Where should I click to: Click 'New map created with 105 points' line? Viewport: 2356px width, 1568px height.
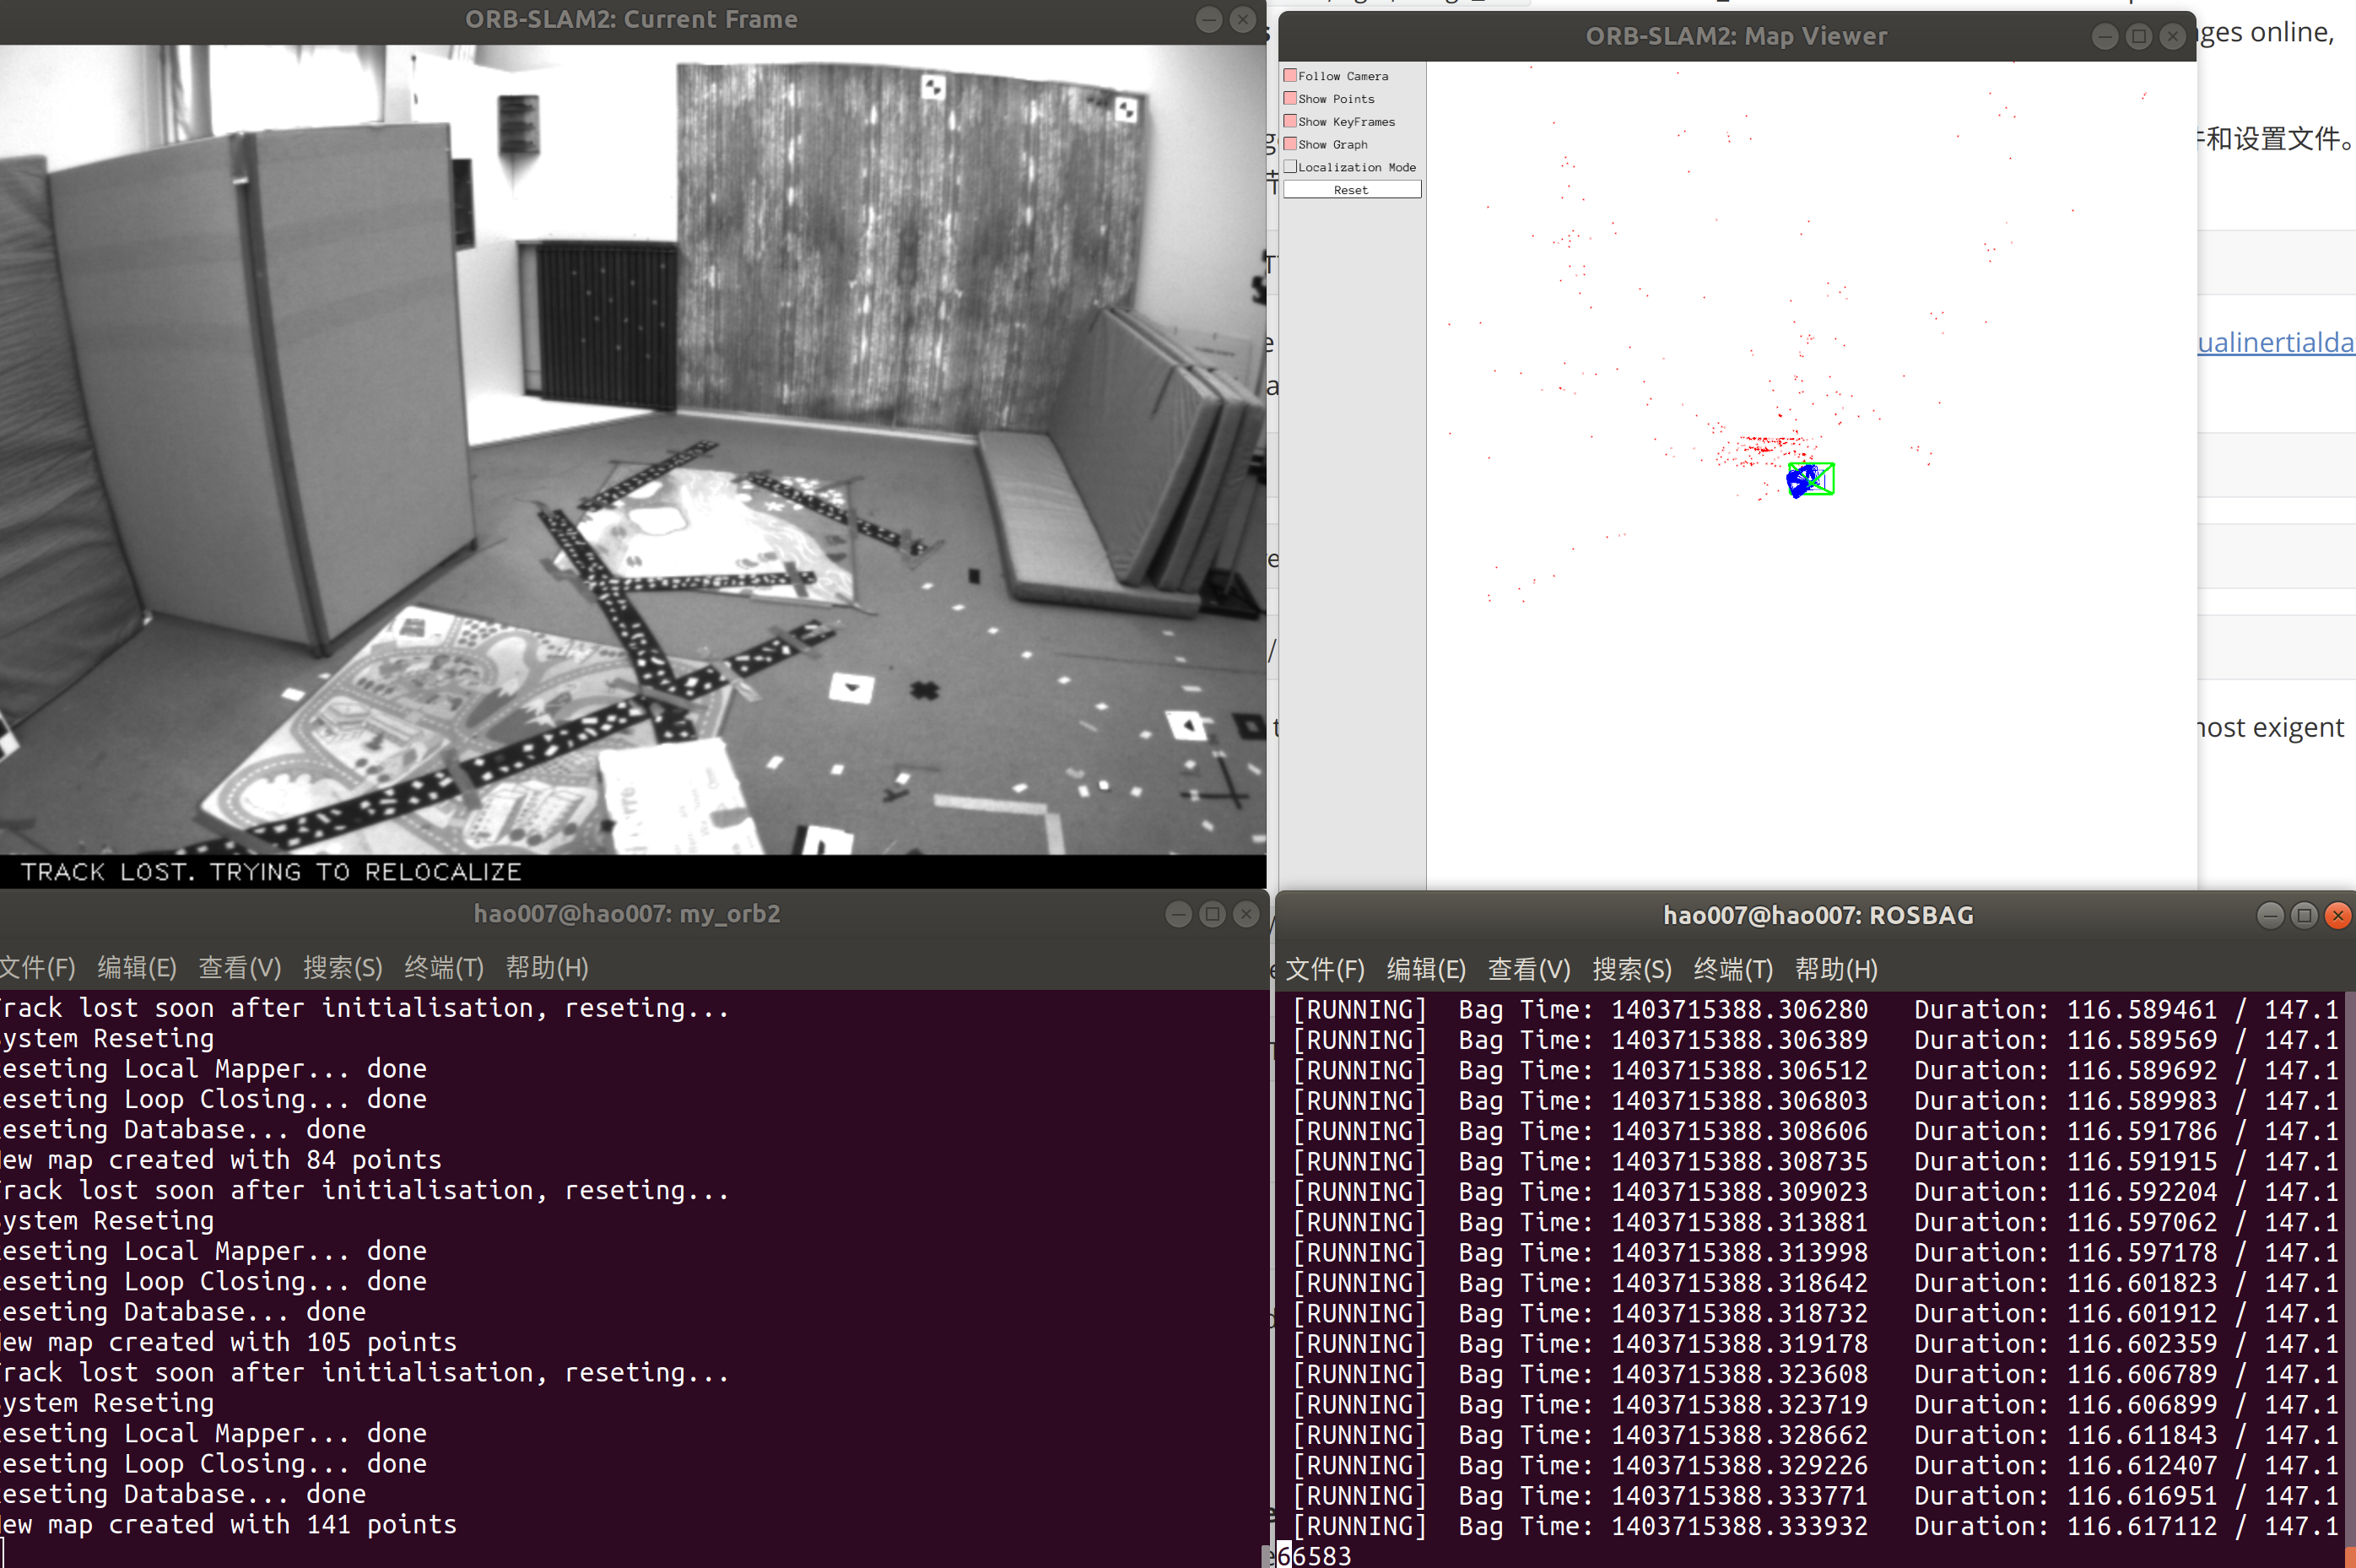[228, 1342]
